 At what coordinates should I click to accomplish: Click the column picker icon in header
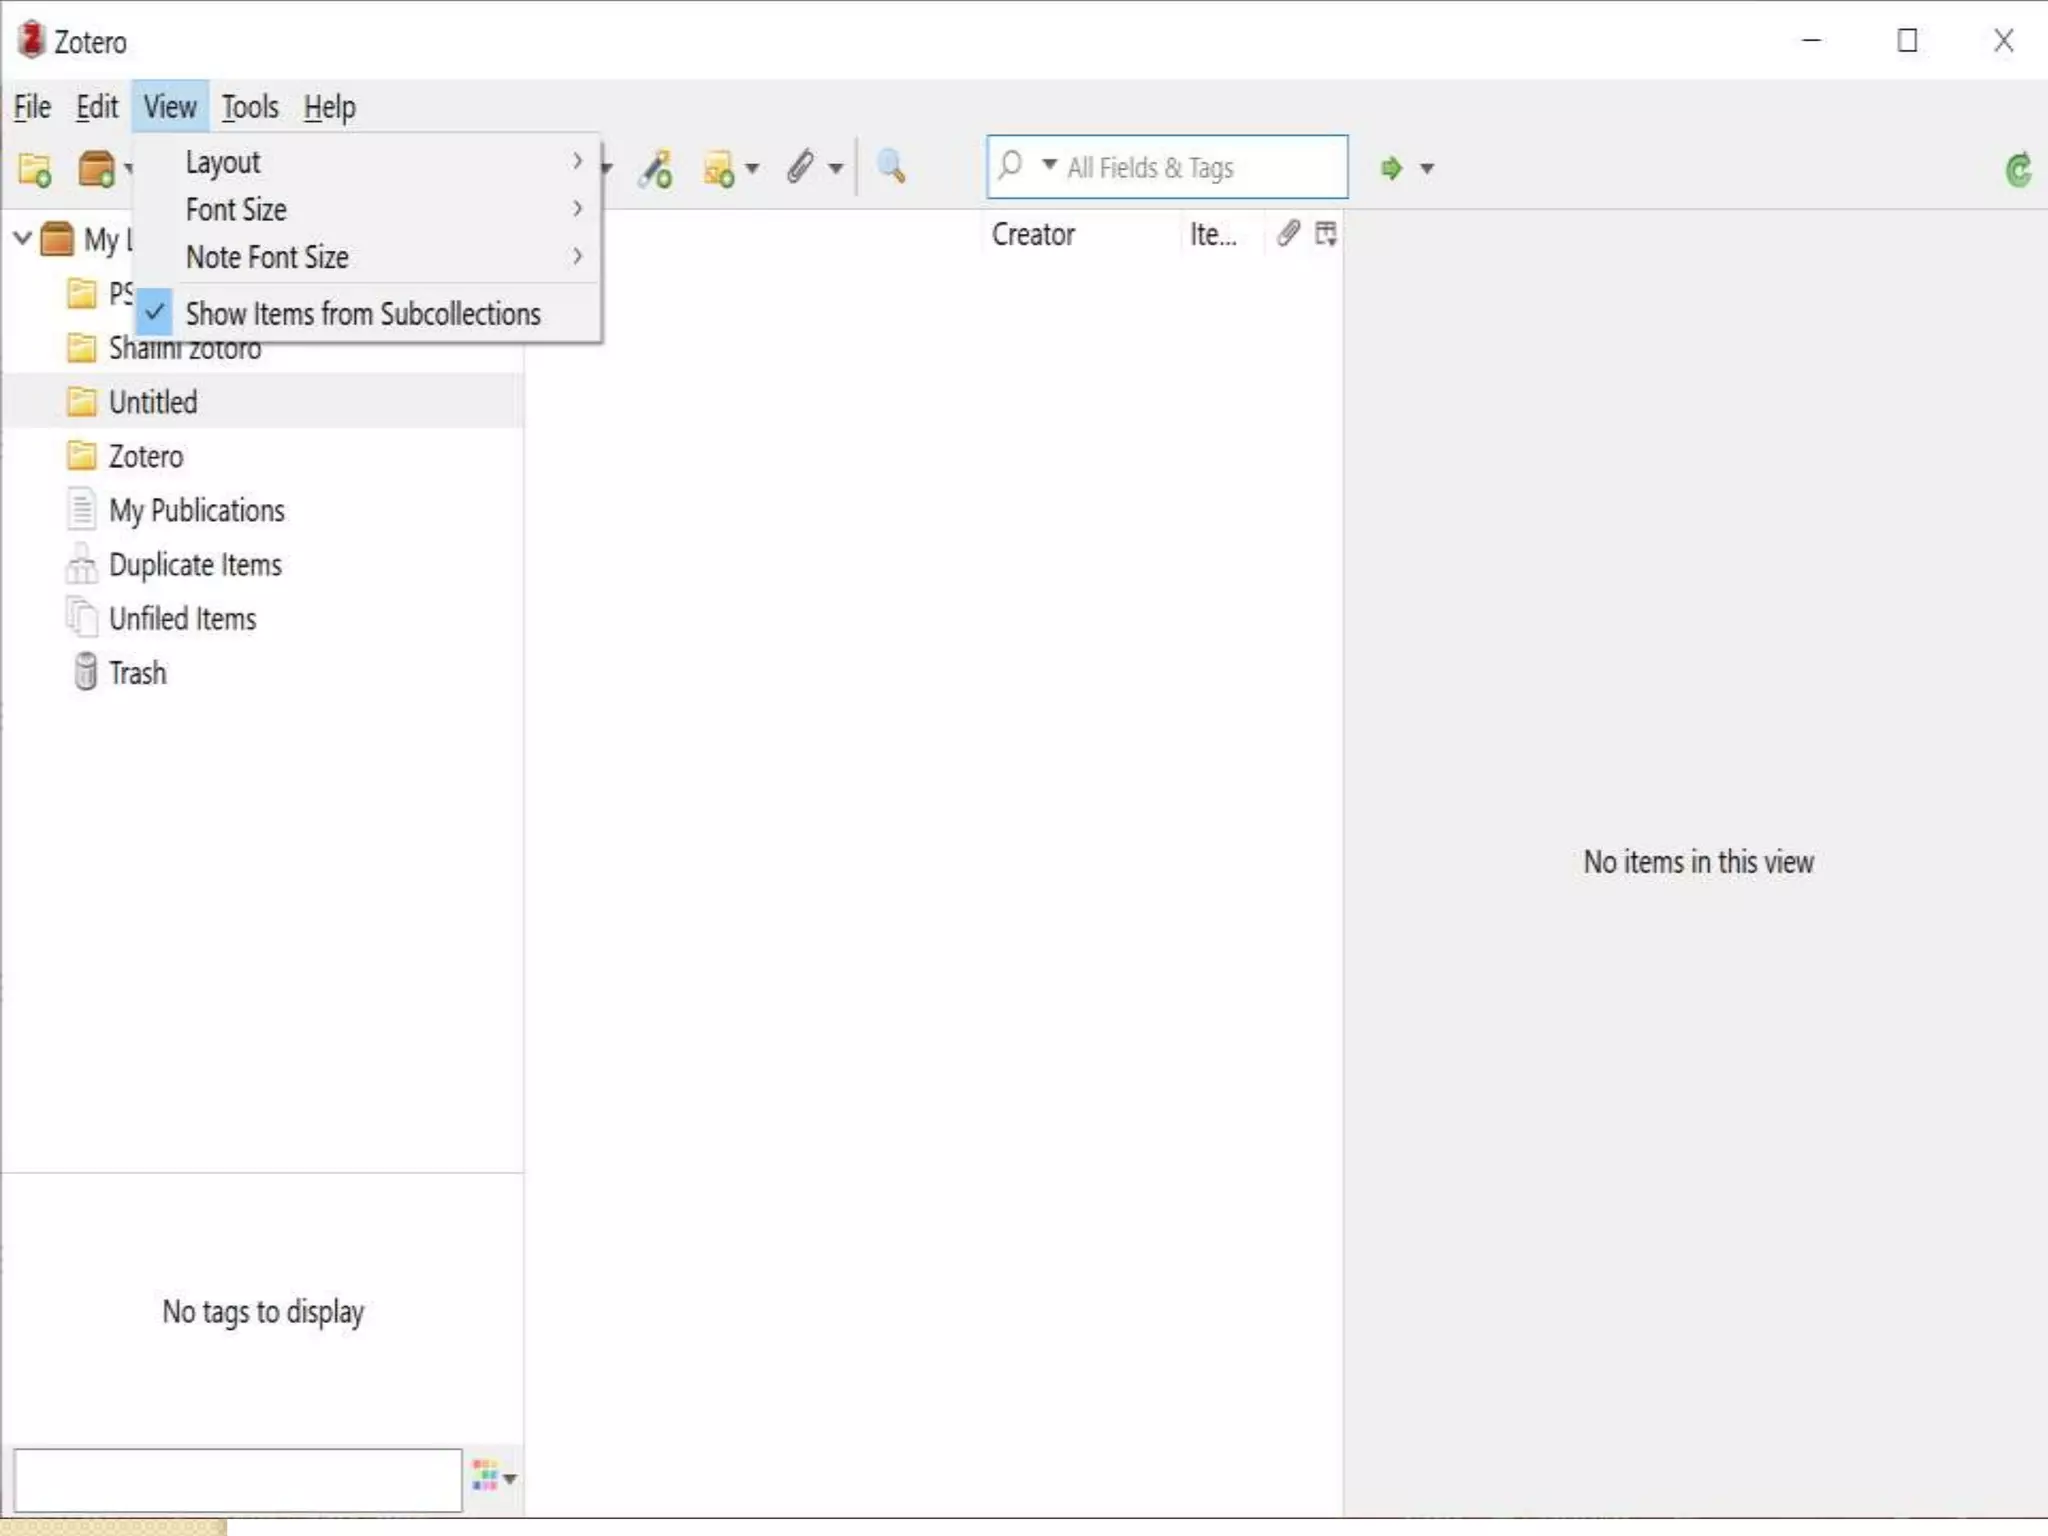coord(1326,234)
